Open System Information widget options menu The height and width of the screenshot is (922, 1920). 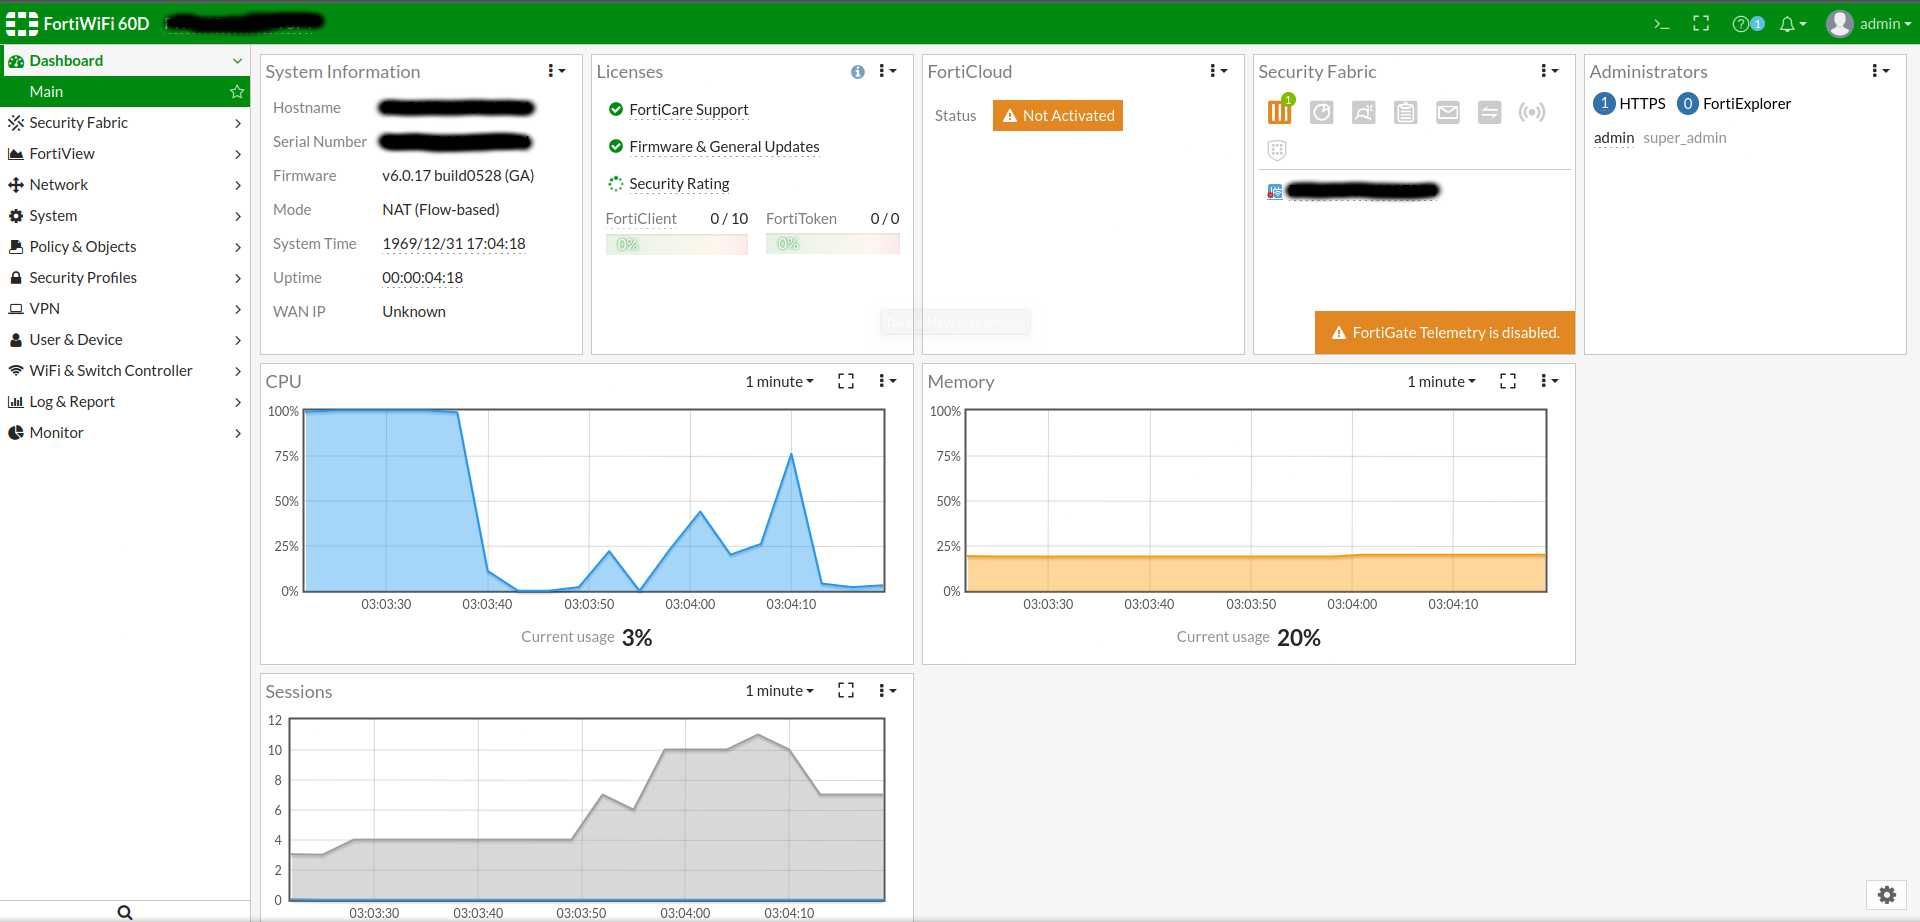[x=556, y=71]
